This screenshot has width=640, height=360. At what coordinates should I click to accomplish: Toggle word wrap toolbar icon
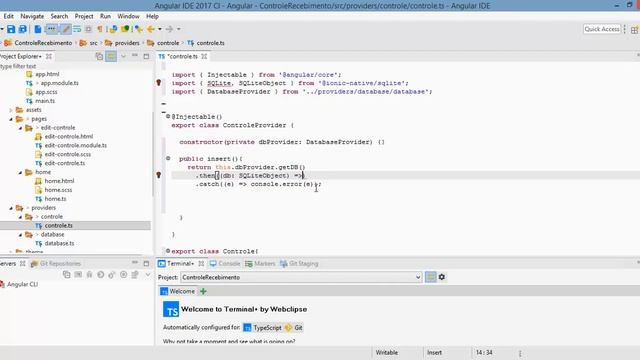[77, 29]
